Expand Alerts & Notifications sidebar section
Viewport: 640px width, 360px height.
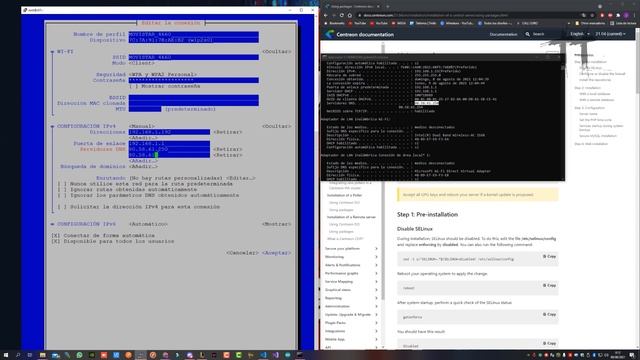pos(351,265)
